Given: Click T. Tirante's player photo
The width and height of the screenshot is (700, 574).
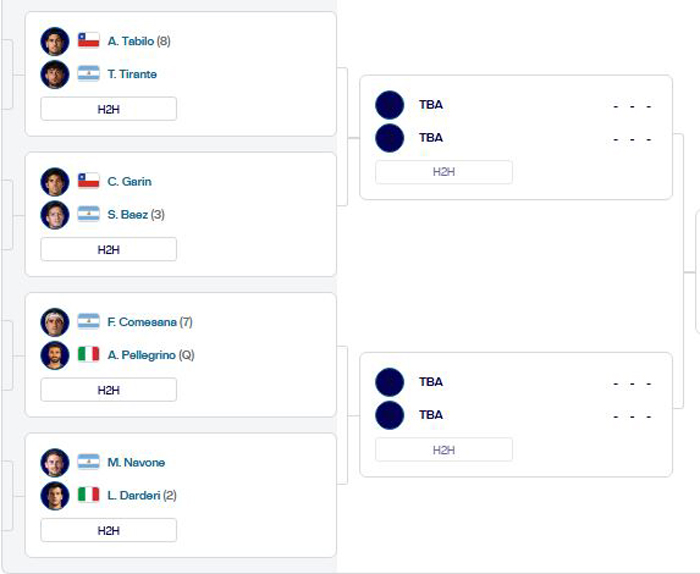Looking at the screenshot, I should point(55,74).
